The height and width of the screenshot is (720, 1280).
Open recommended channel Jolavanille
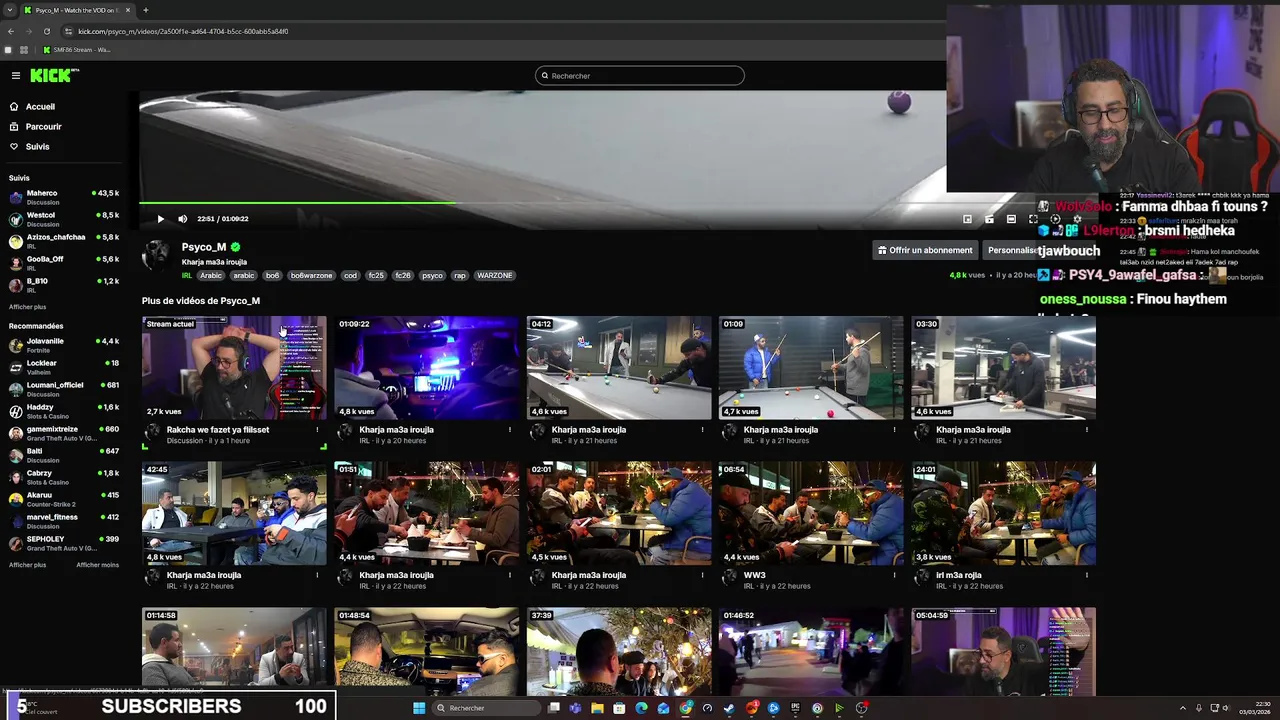click(64, 345)
